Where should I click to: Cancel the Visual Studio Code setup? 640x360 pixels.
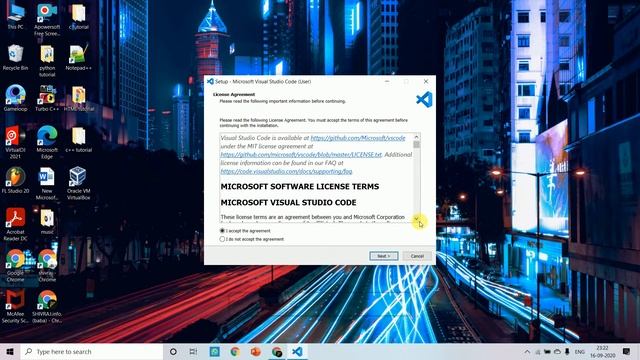pyautogui.click(x=417, y=256)
